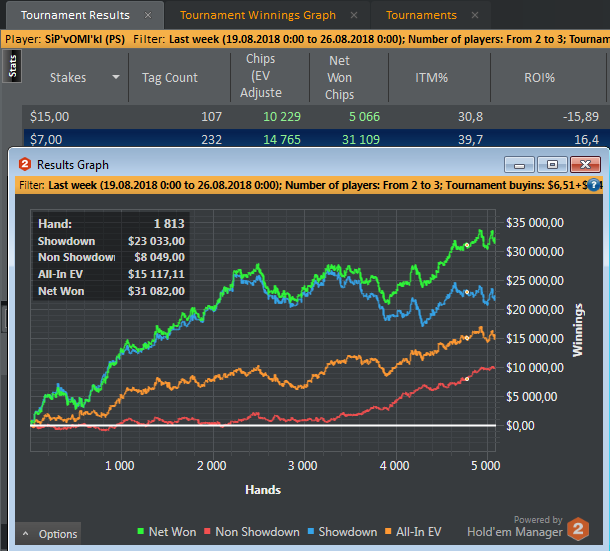610x551 pixels.
Task: Select the $15,00 stakes row
Action: click(316, 117)
